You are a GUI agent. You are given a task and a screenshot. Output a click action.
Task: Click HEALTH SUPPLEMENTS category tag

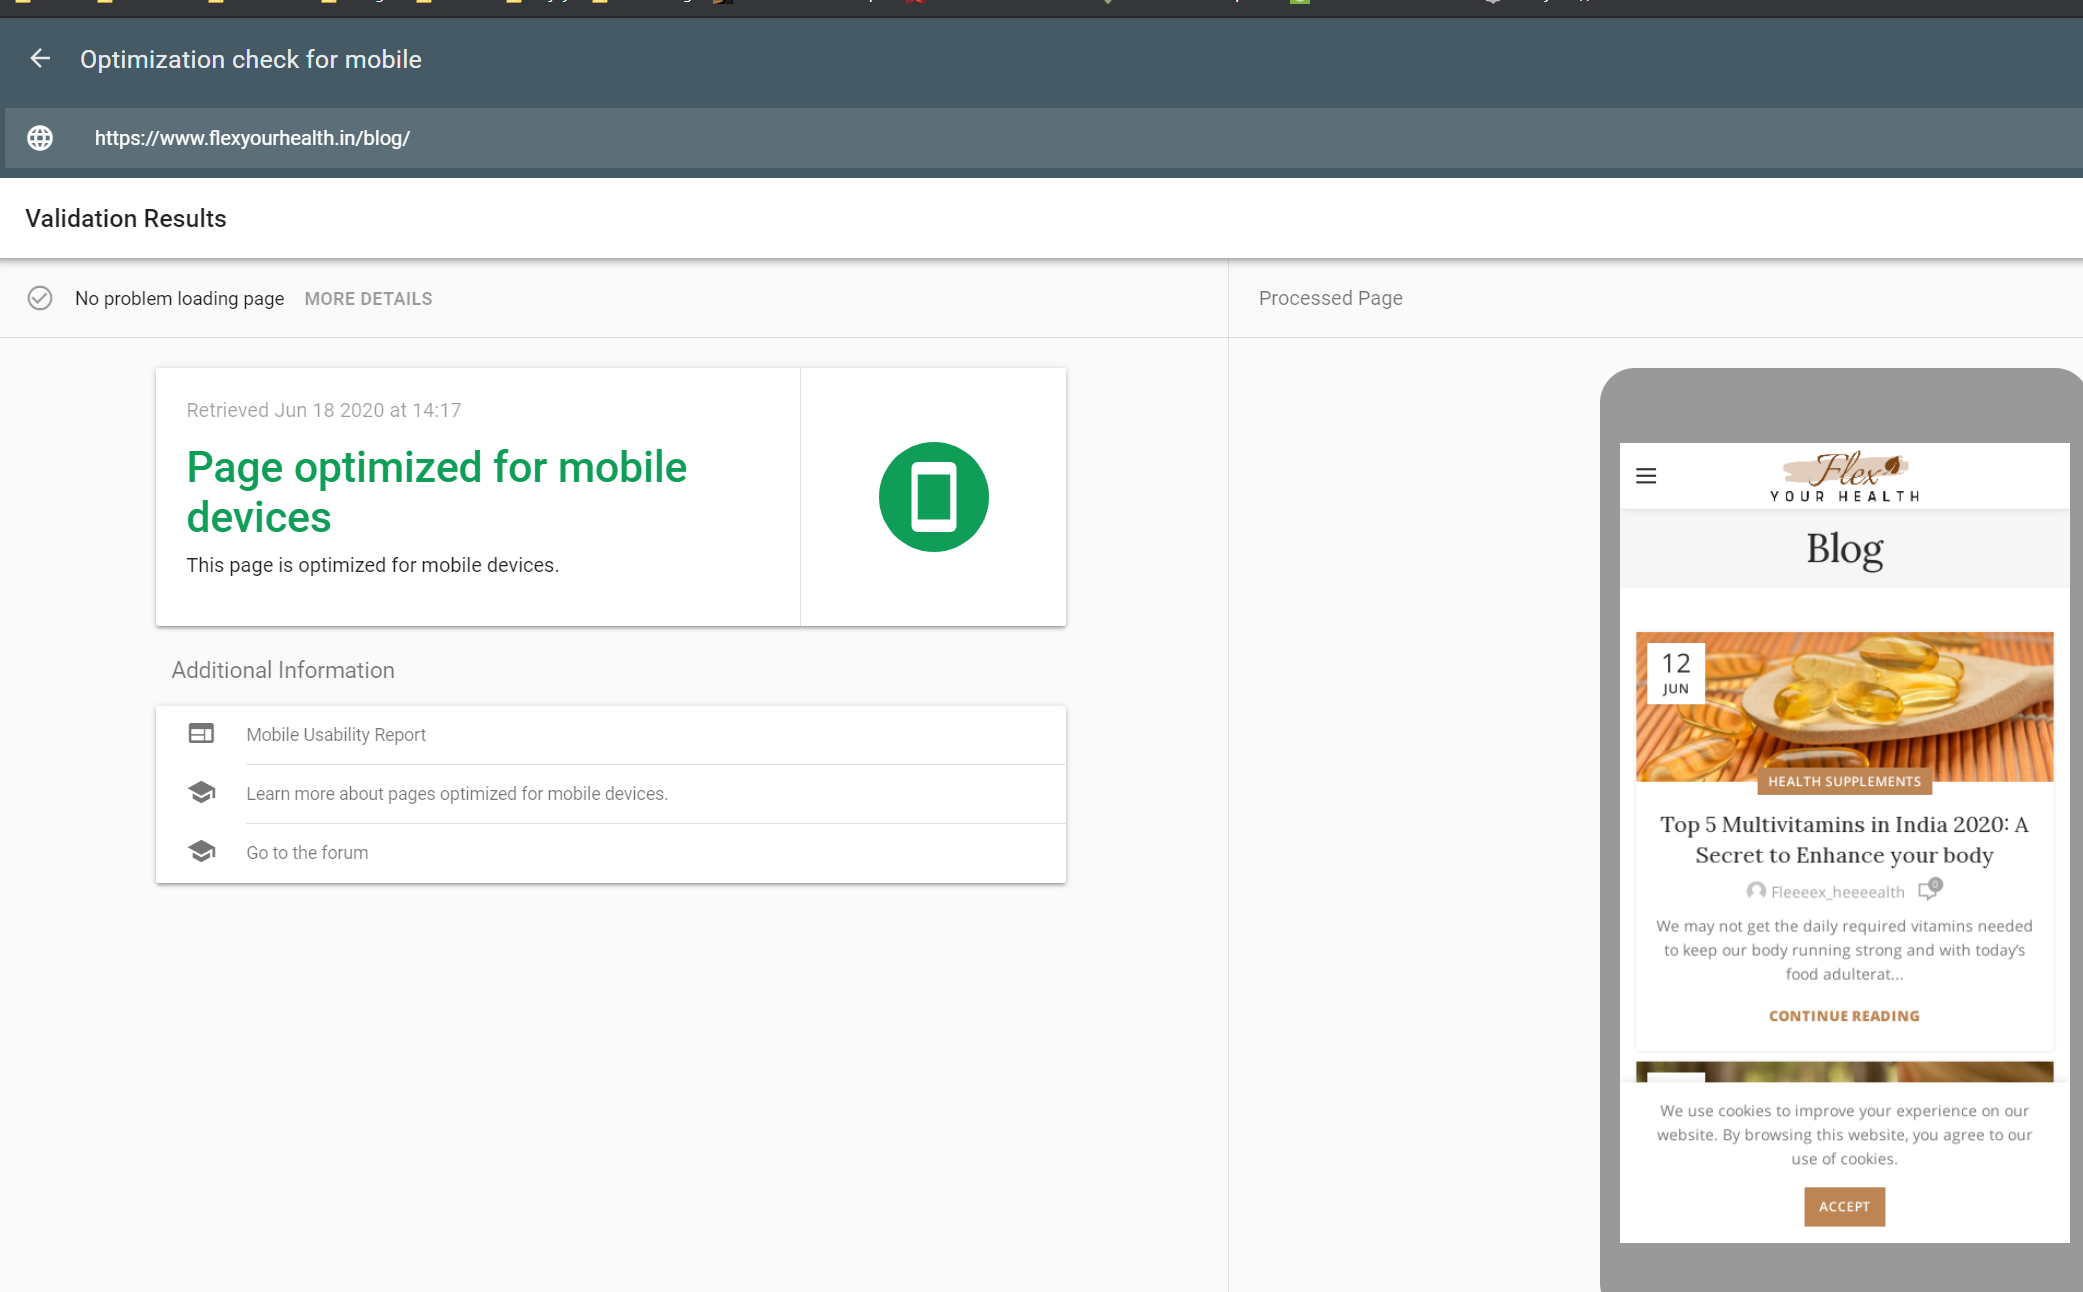1844,782
